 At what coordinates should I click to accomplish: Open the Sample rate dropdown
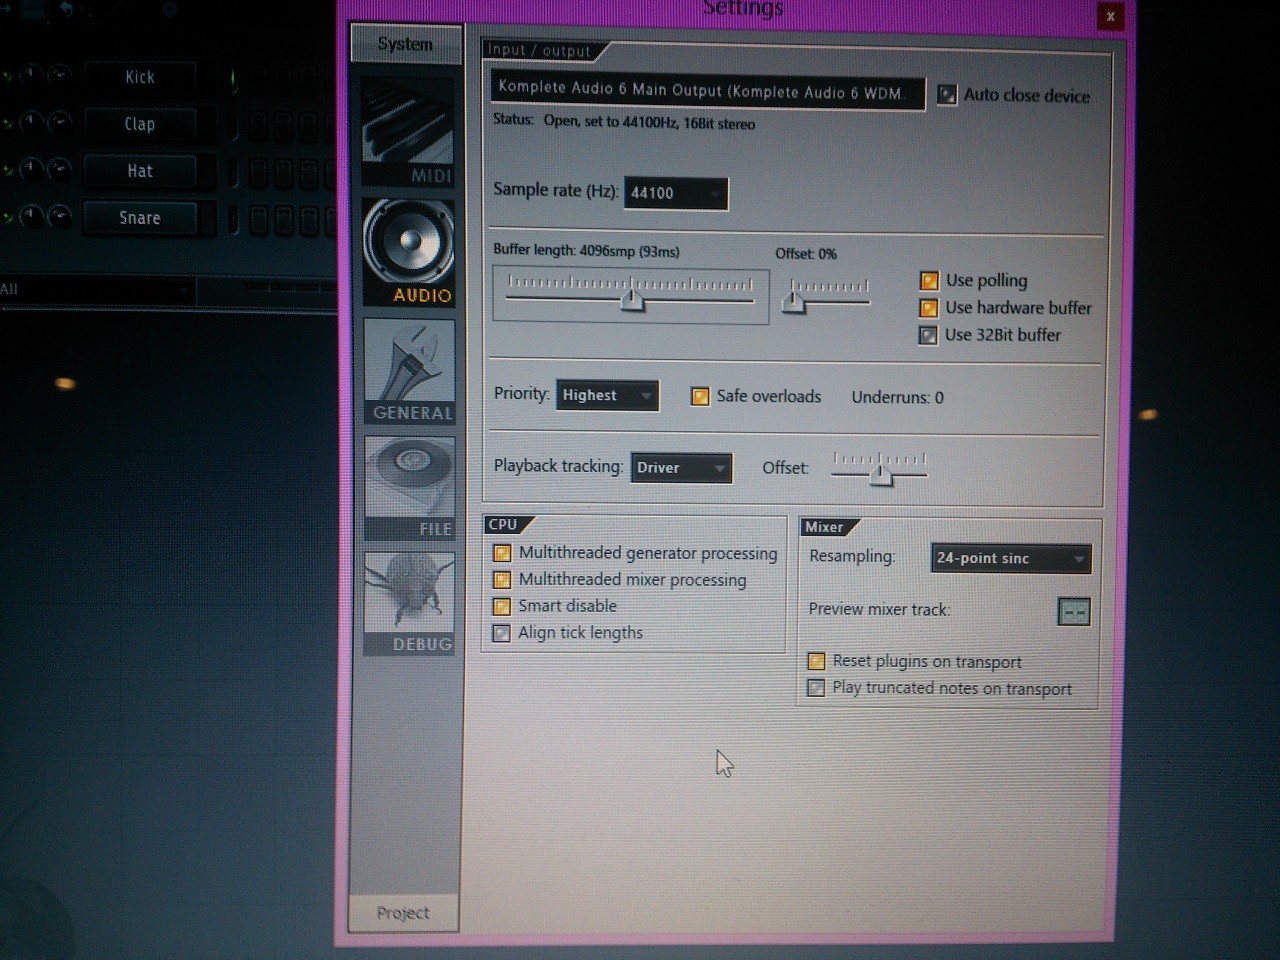click(x=676, y=193)
